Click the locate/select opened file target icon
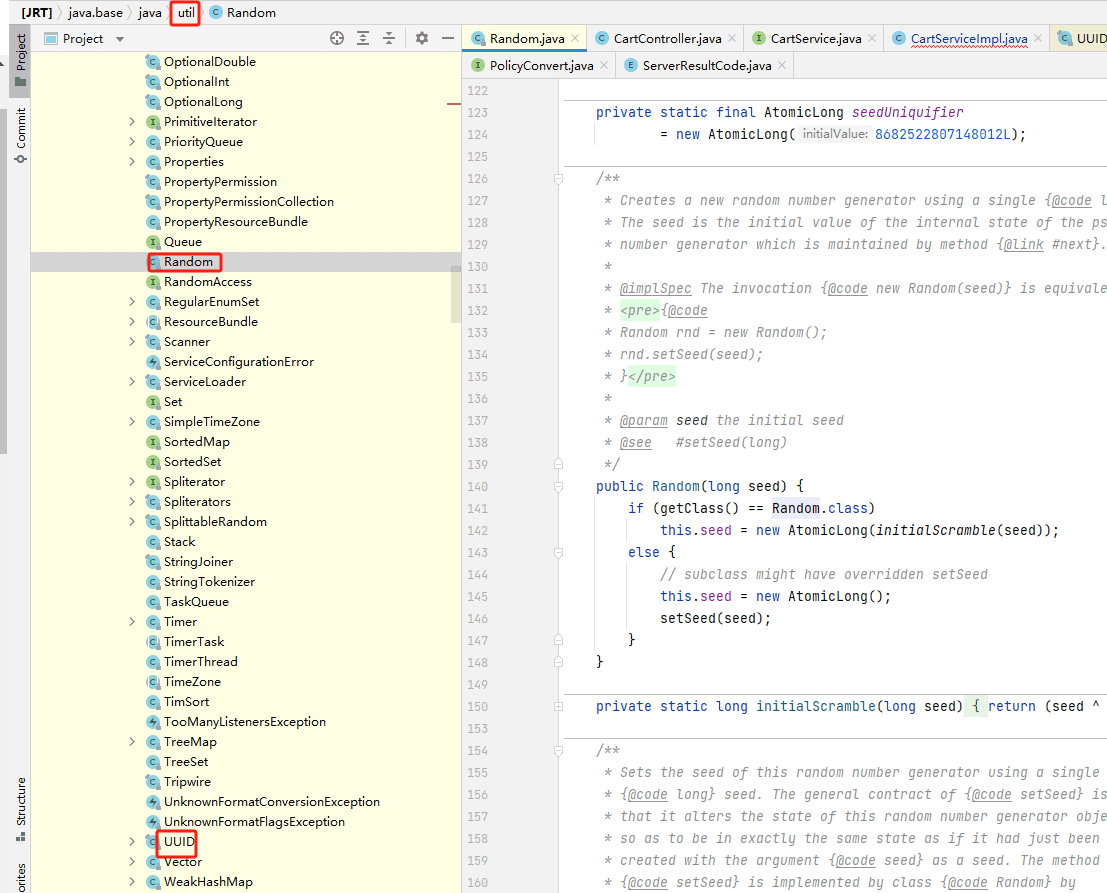 point(337,39)
